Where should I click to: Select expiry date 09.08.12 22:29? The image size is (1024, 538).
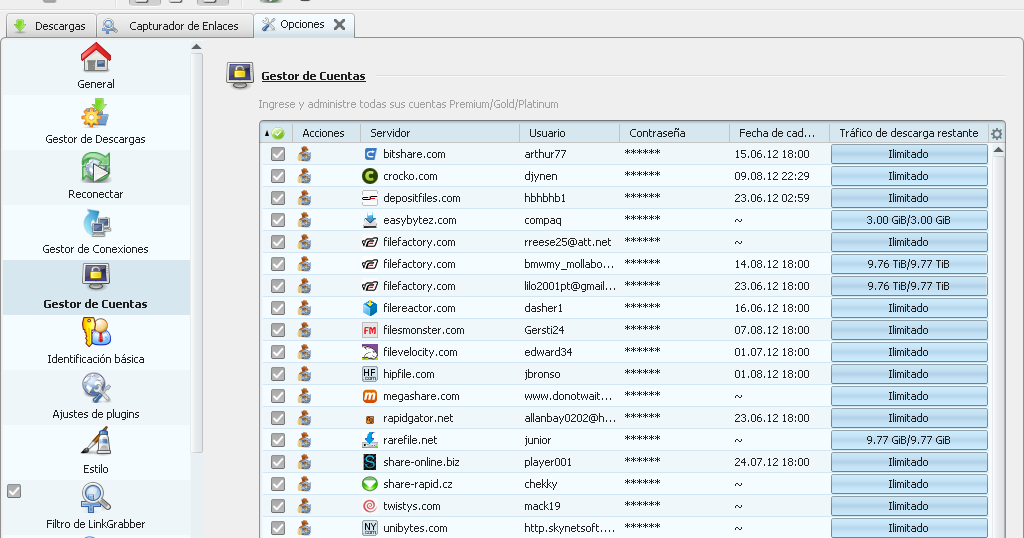point(771,176)
